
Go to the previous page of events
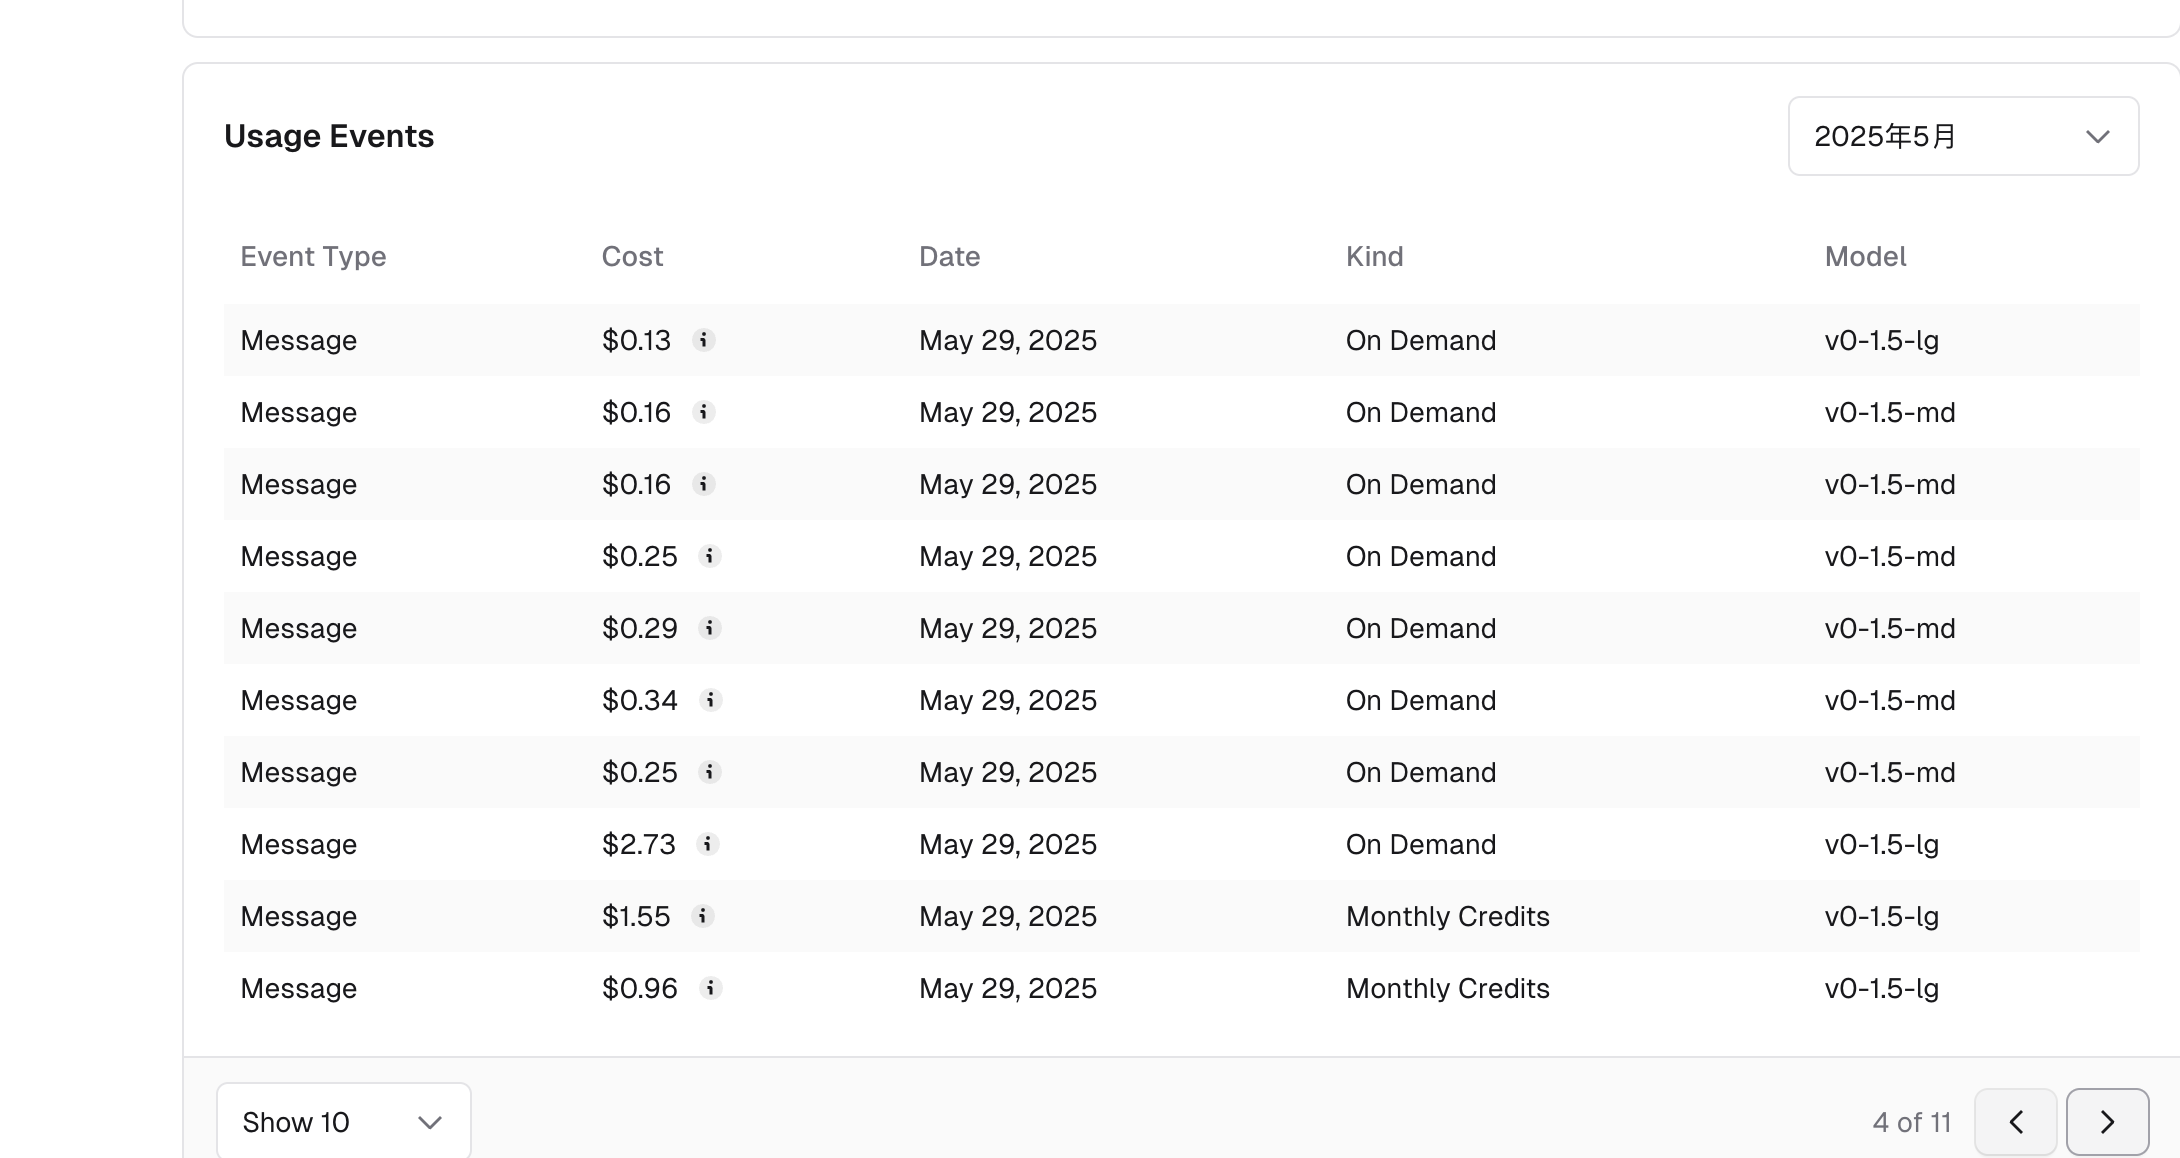[x=2016, y=1122]
